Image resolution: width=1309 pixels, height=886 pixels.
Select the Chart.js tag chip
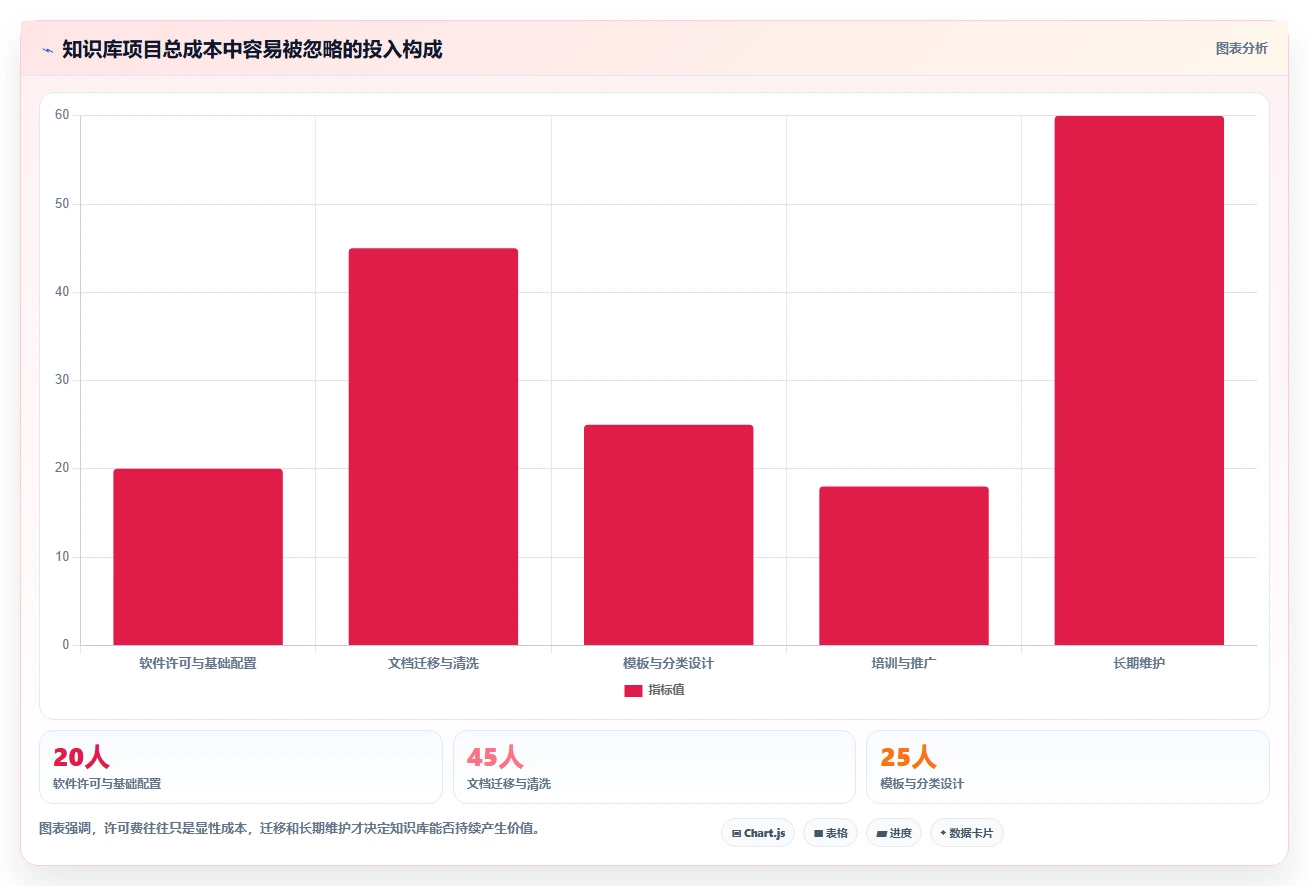pos(758,833)
